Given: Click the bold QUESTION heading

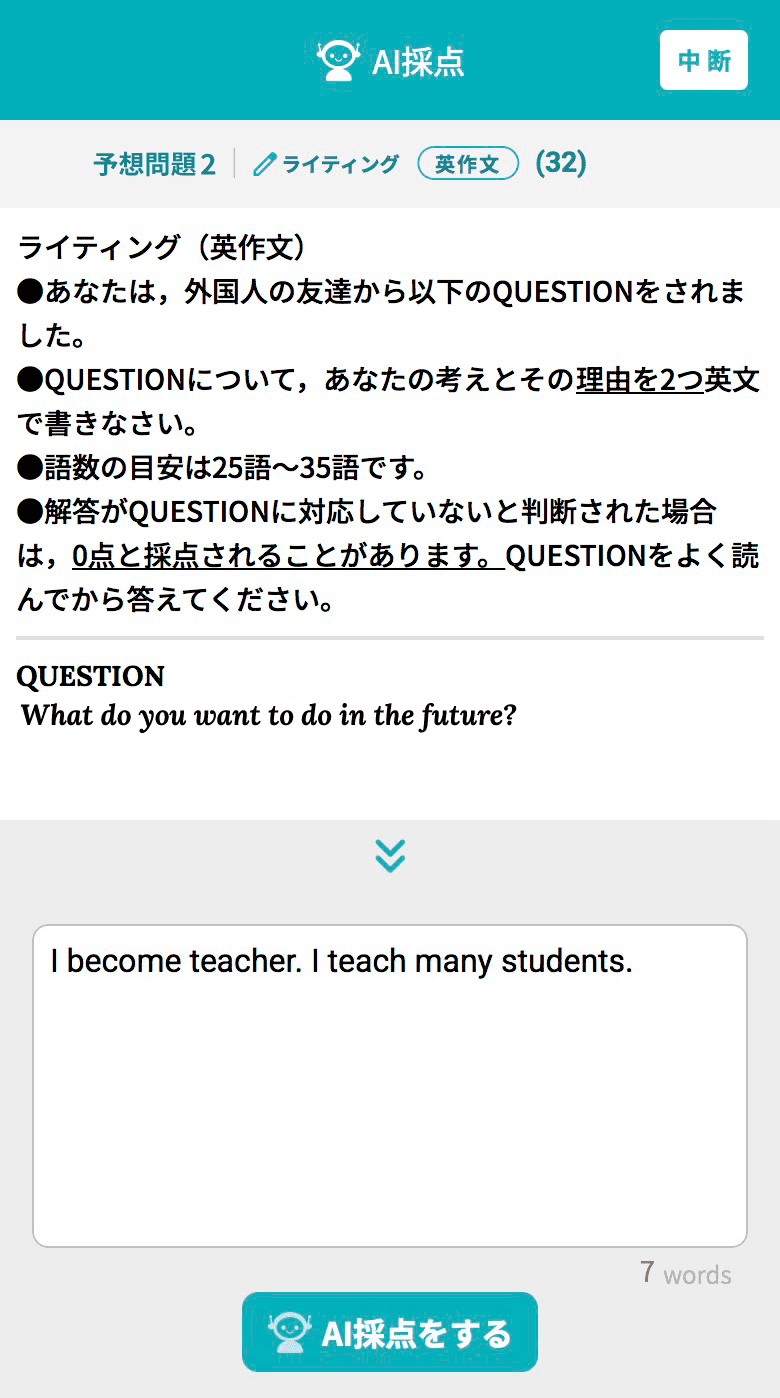Looking at the screenshot, I should pyautogui.click(x=90, y=676).
